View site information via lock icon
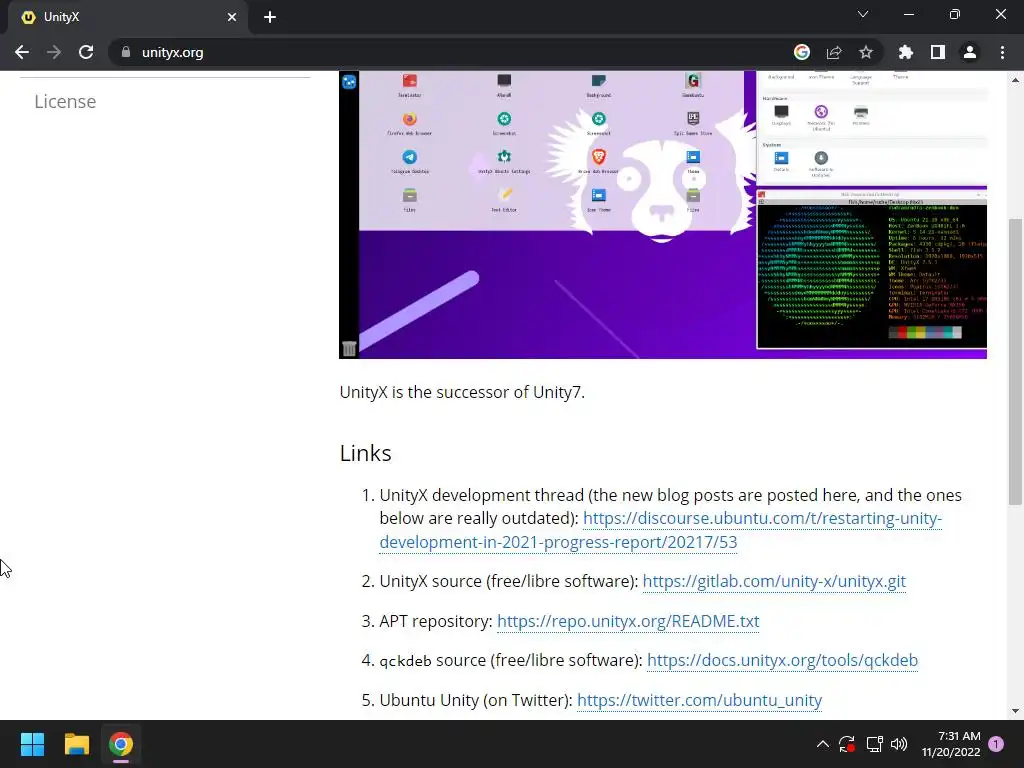The image size is (1024, 768). pos(126,52)
